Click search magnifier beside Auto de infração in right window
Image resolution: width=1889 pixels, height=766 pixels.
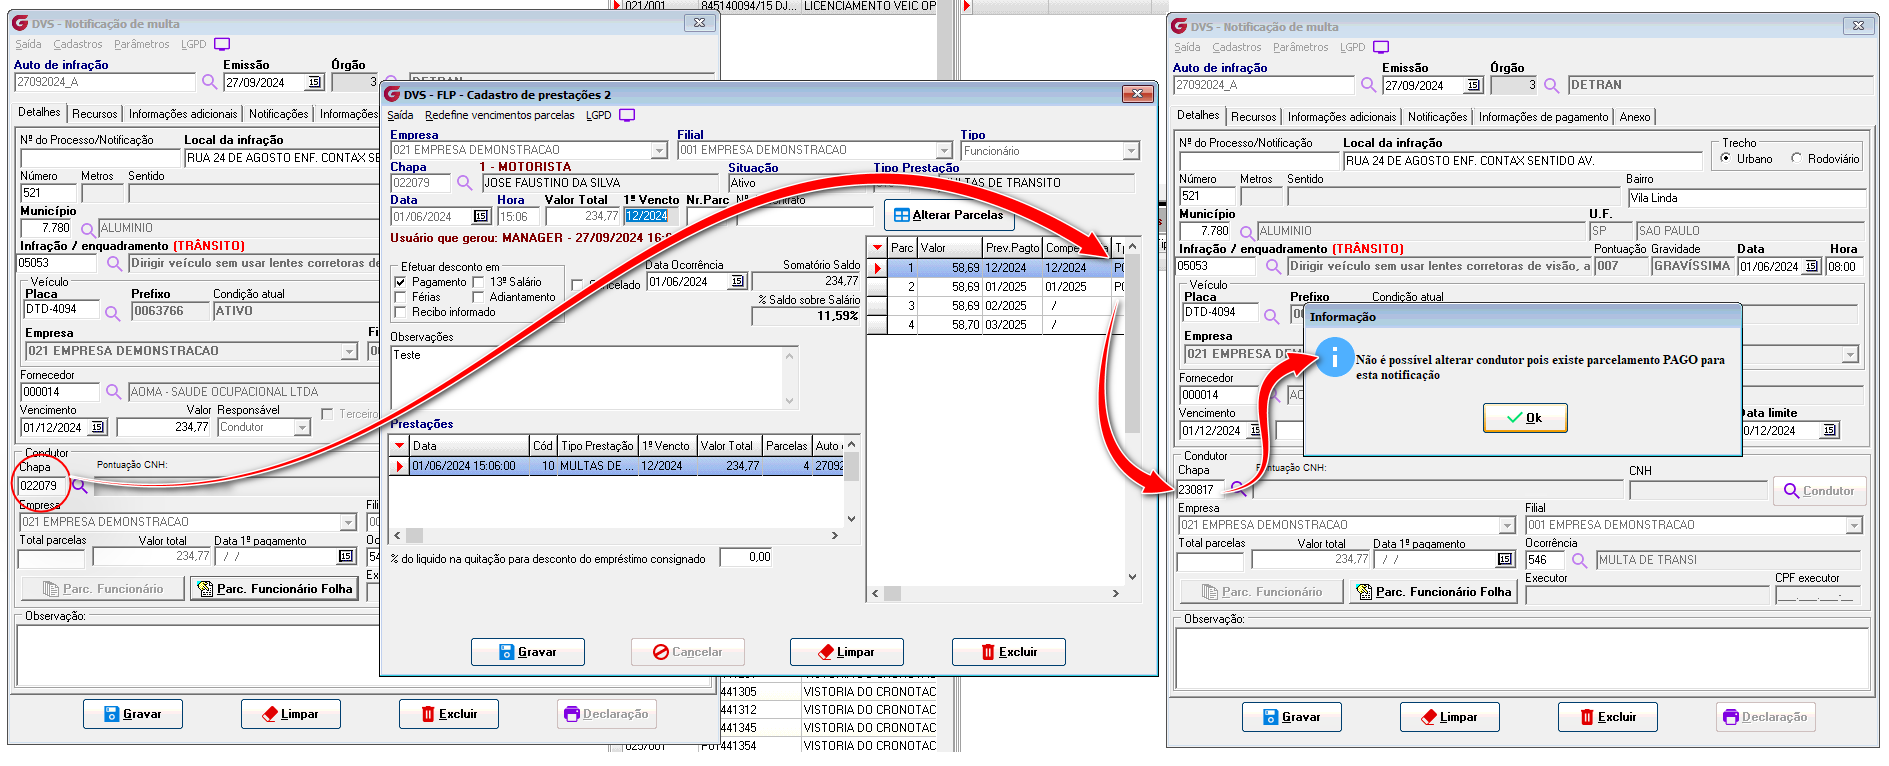tap(1368, 85)
